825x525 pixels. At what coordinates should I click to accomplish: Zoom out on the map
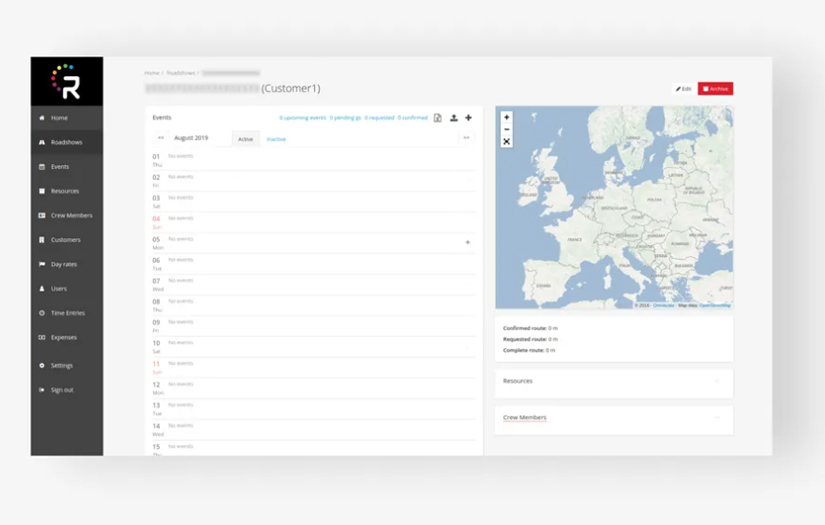point(507,130)
